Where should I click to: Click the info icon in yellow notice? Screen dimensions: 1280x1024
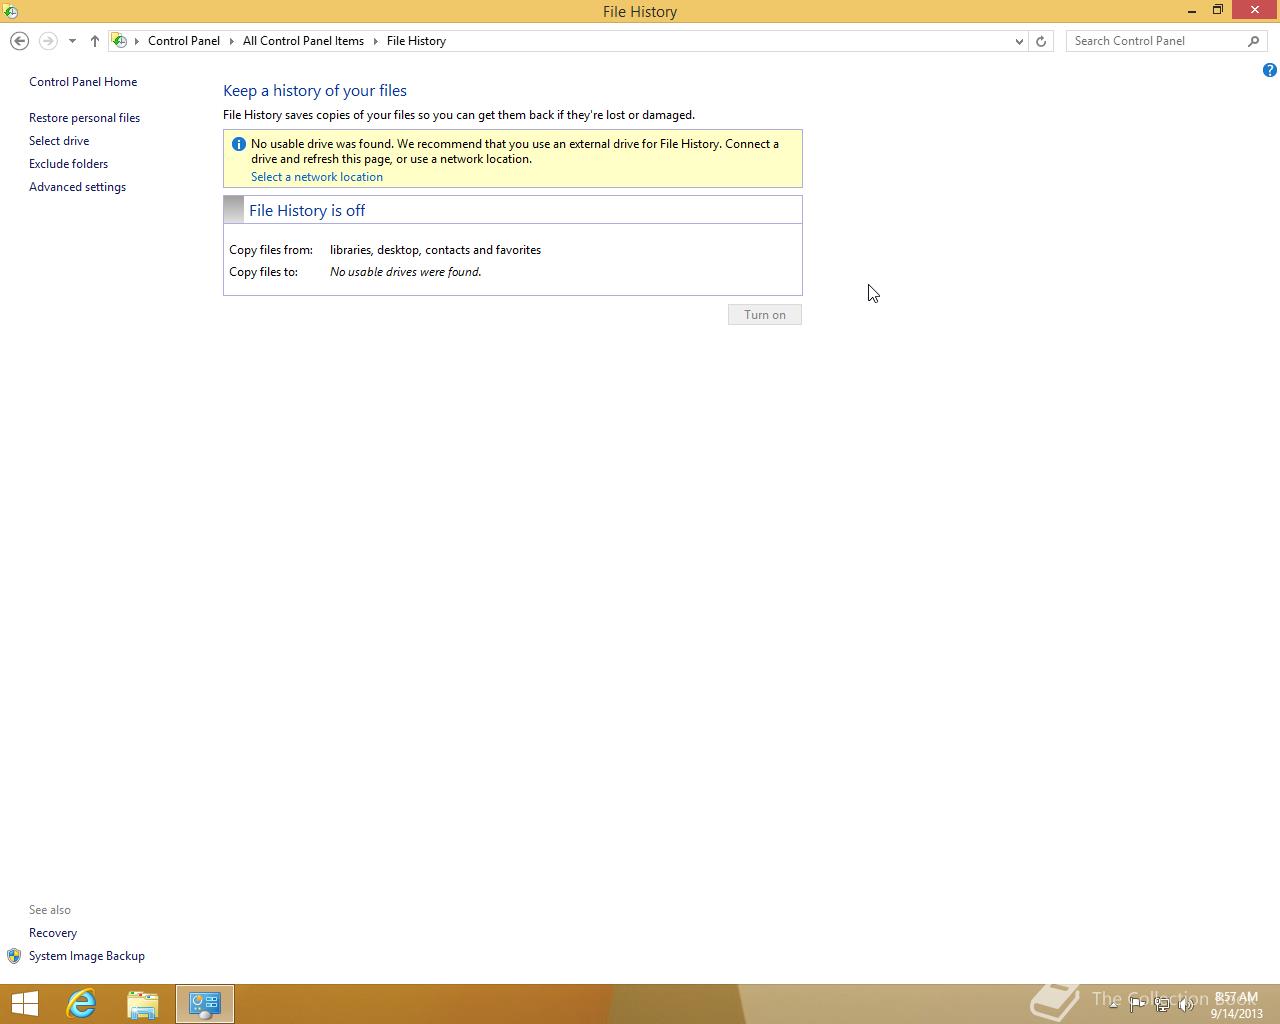tap(239, 144)
